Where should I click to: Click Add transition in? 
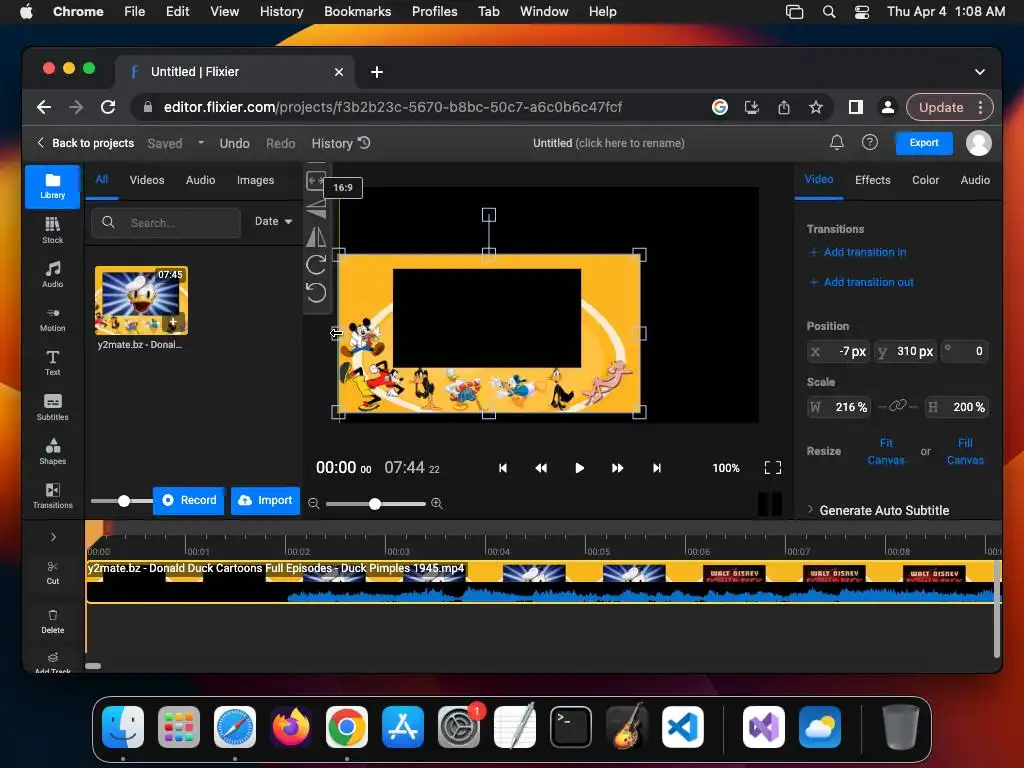[x=858, y=252]
